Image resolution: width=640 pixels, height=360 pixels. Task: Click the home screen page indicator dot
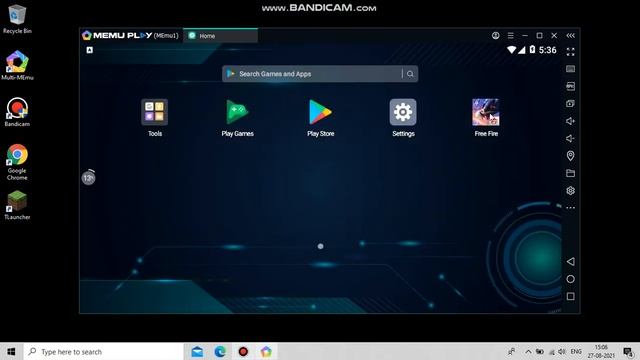320,246
